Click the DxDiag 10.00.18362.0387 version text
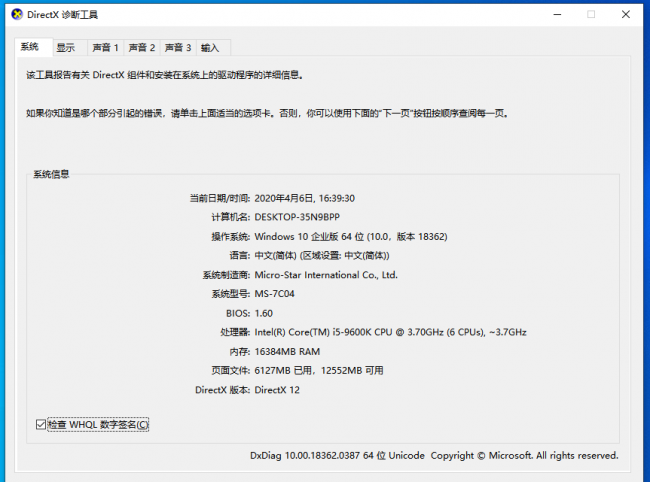This screenshot has height=482, width=650. [x=337, y=455]
